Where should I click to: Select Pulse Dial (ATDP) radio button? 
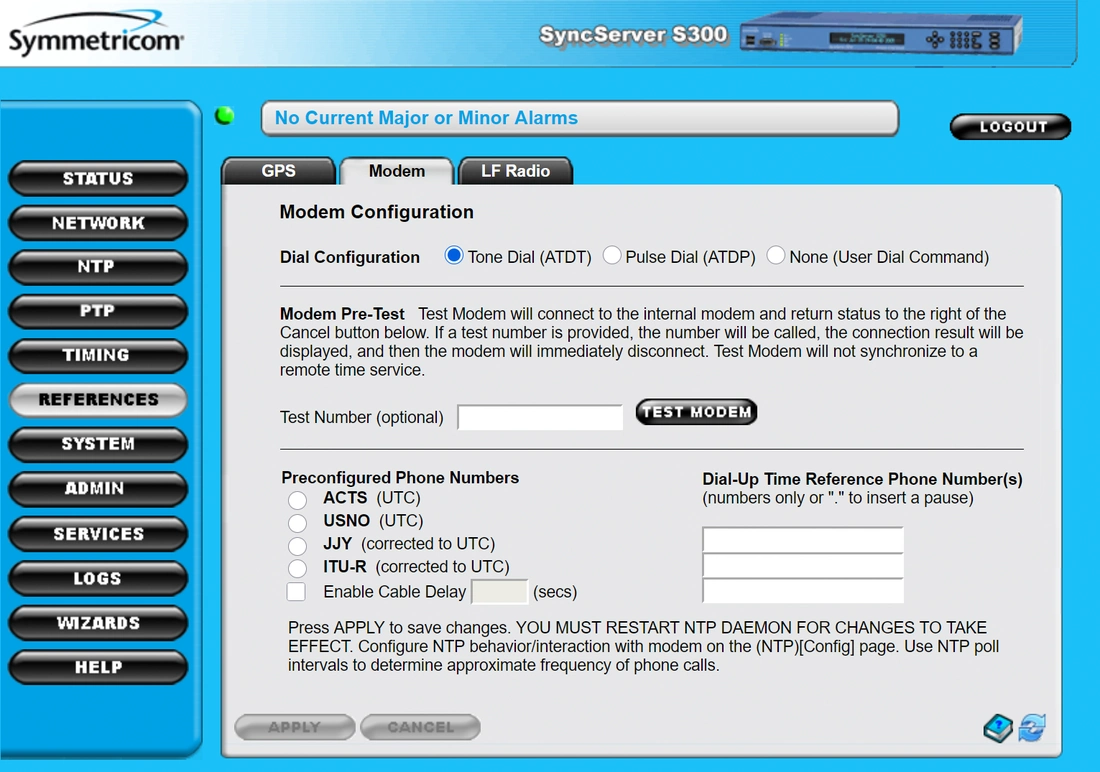(x=612, y=255)
